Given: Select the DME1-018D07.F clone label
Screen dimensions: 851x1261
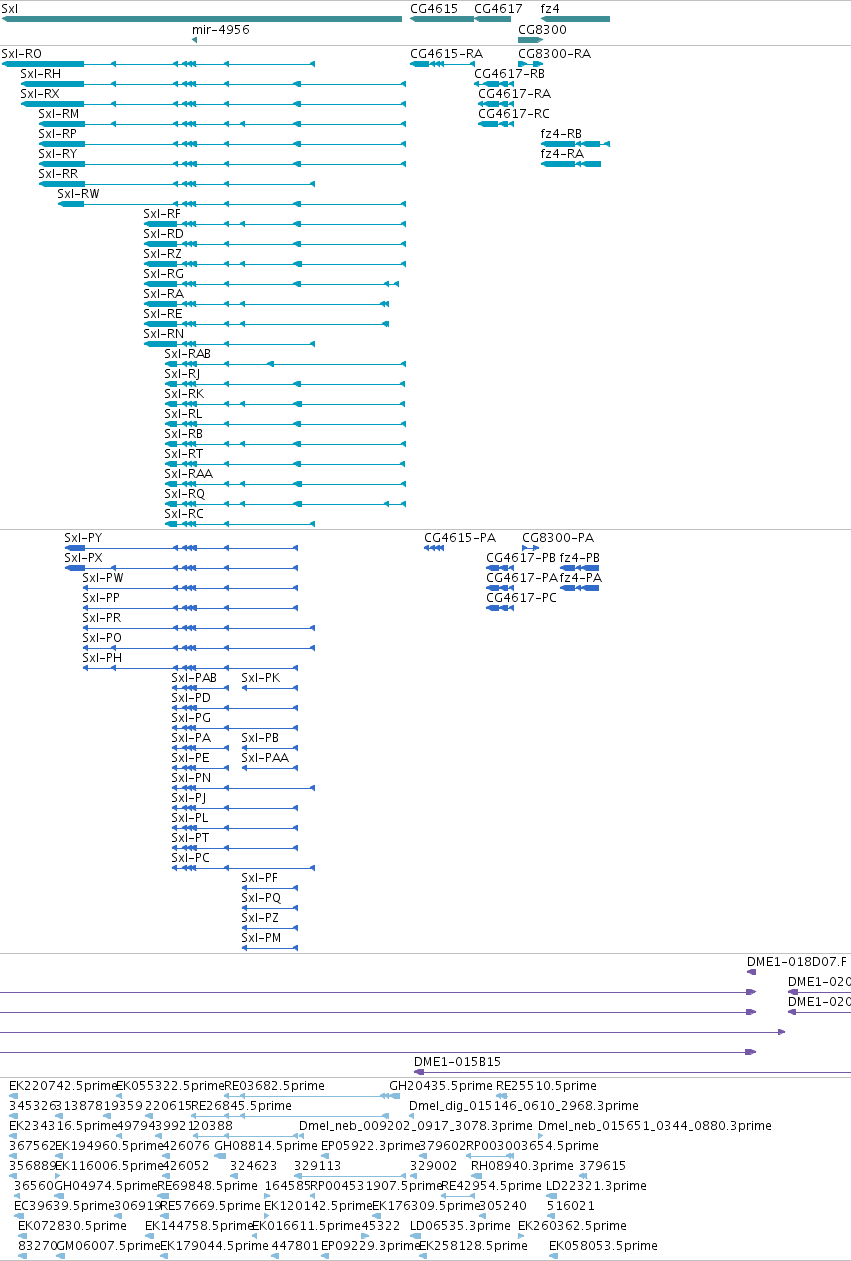Looking at the screenshot, I should click(797, 962).
